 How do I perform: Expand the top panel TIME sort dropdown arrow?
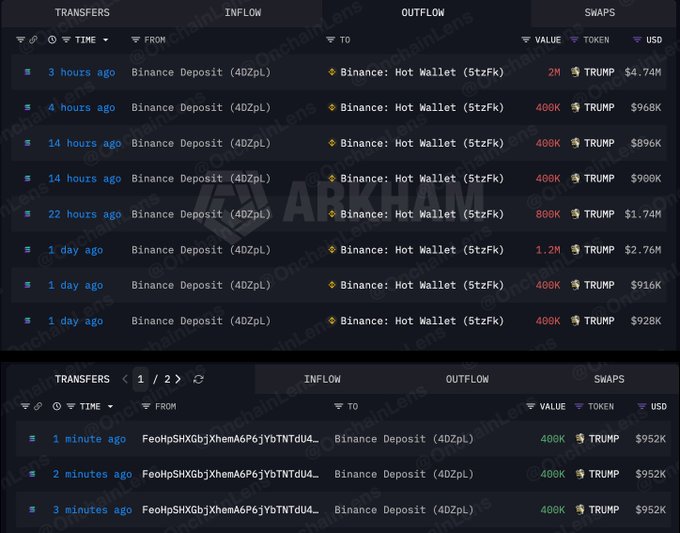point(105,40)
